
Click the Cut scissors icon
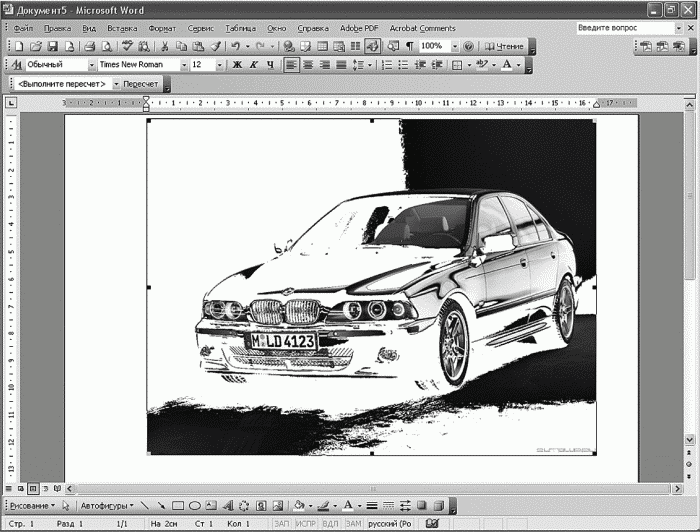pyautogui.click(x=164, y=46)
